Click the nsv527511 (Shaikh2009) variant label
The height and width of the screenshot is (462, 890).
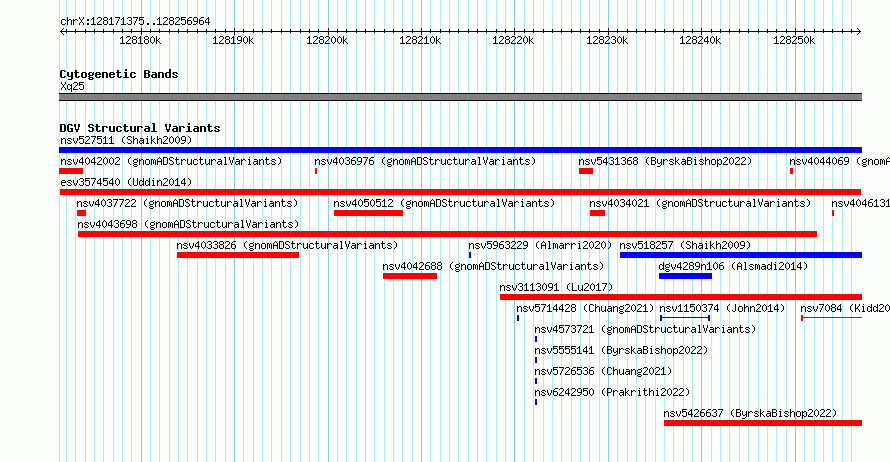click(126, 140)
